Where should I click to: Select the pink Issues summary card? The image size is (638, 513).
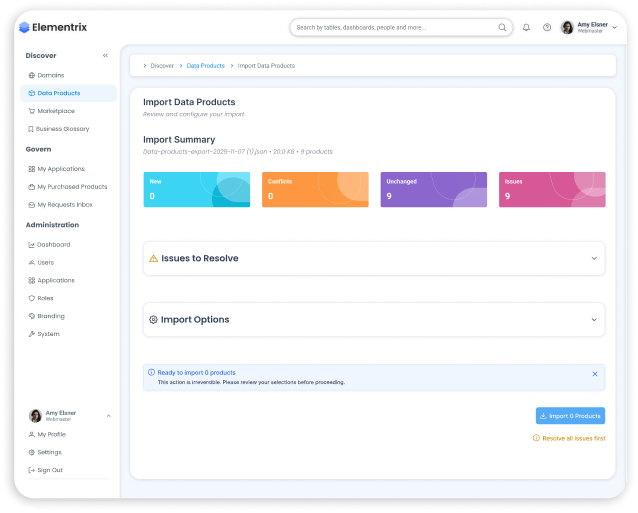(x=552, y=189)
